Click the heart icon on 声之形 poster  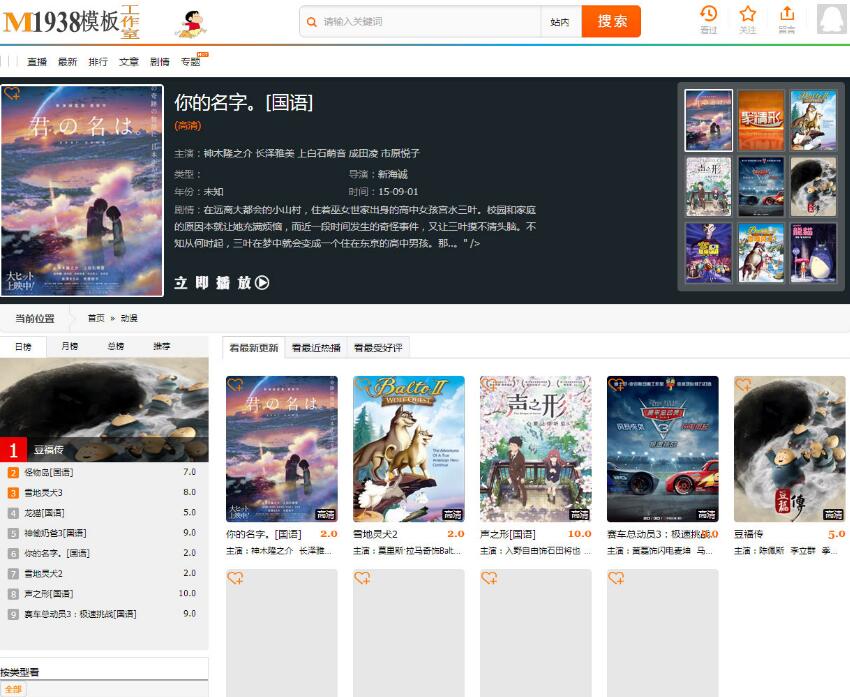(x=487, y=382)
